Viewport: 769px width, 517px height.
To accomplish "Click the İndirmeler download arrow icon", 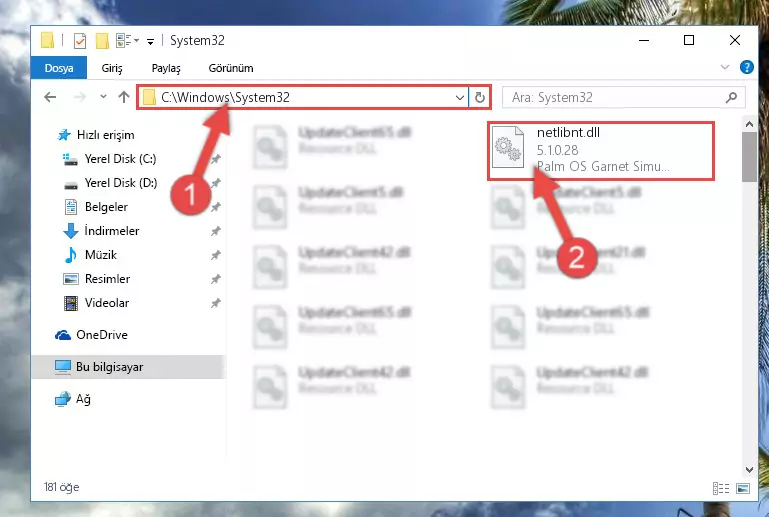I will (71, 231).
